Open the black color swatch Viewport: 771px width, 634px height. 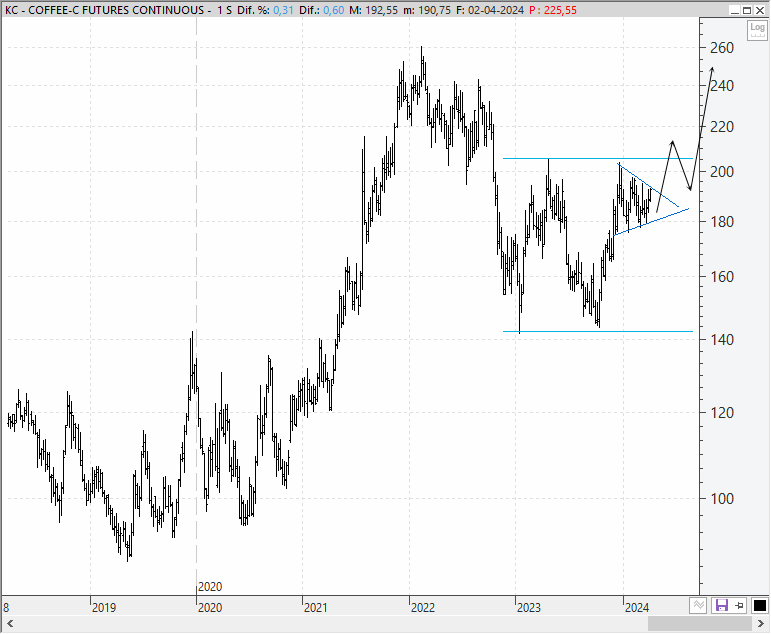click(759, 605)
